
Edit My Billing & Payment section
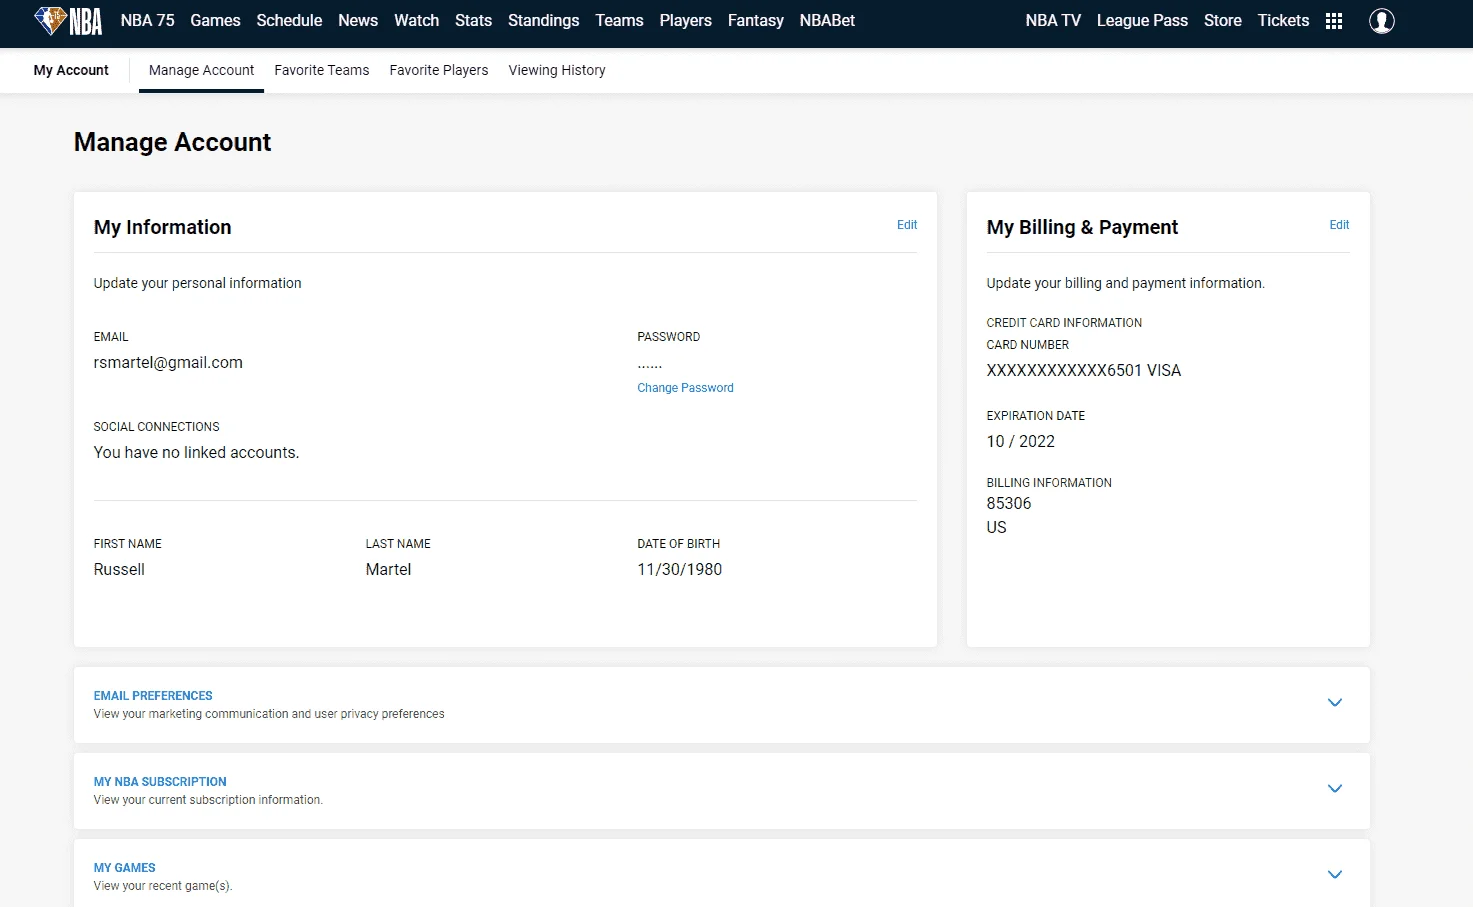(1339, 225)
